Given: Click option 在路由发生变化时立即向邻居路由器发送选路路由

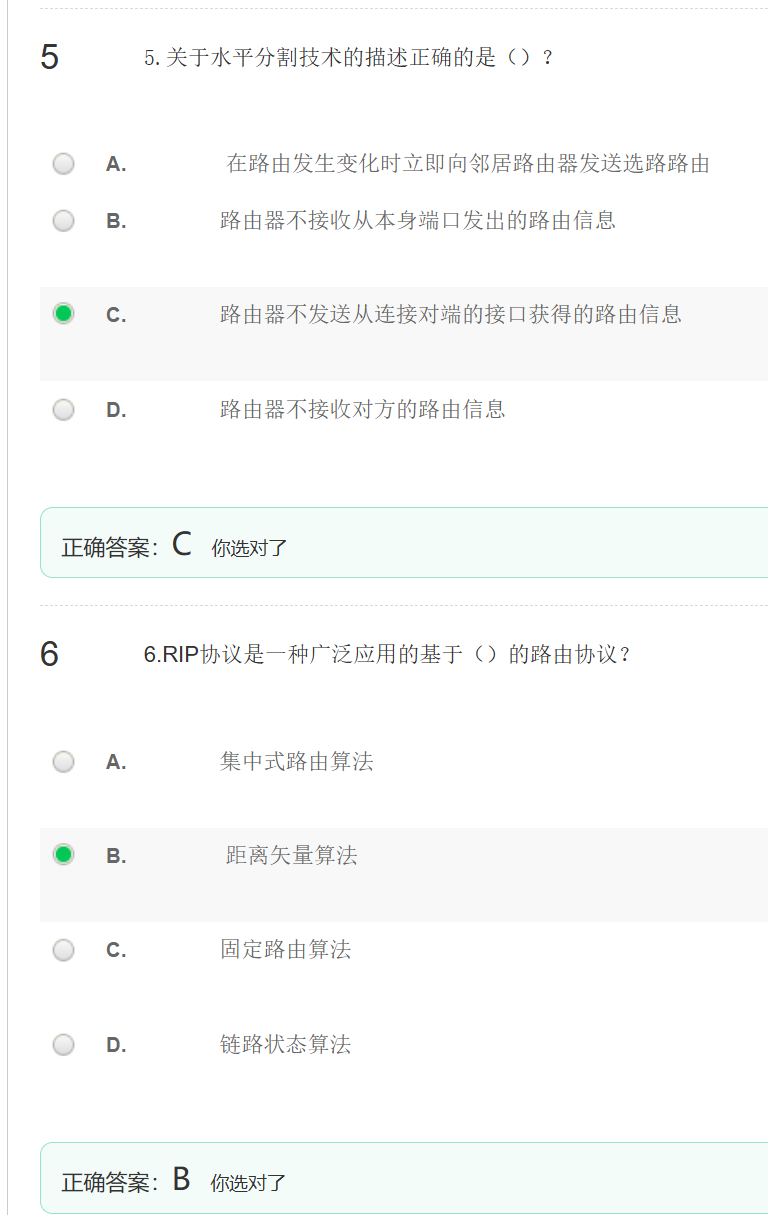Looking at the screenshot, I should click(468, 164).
